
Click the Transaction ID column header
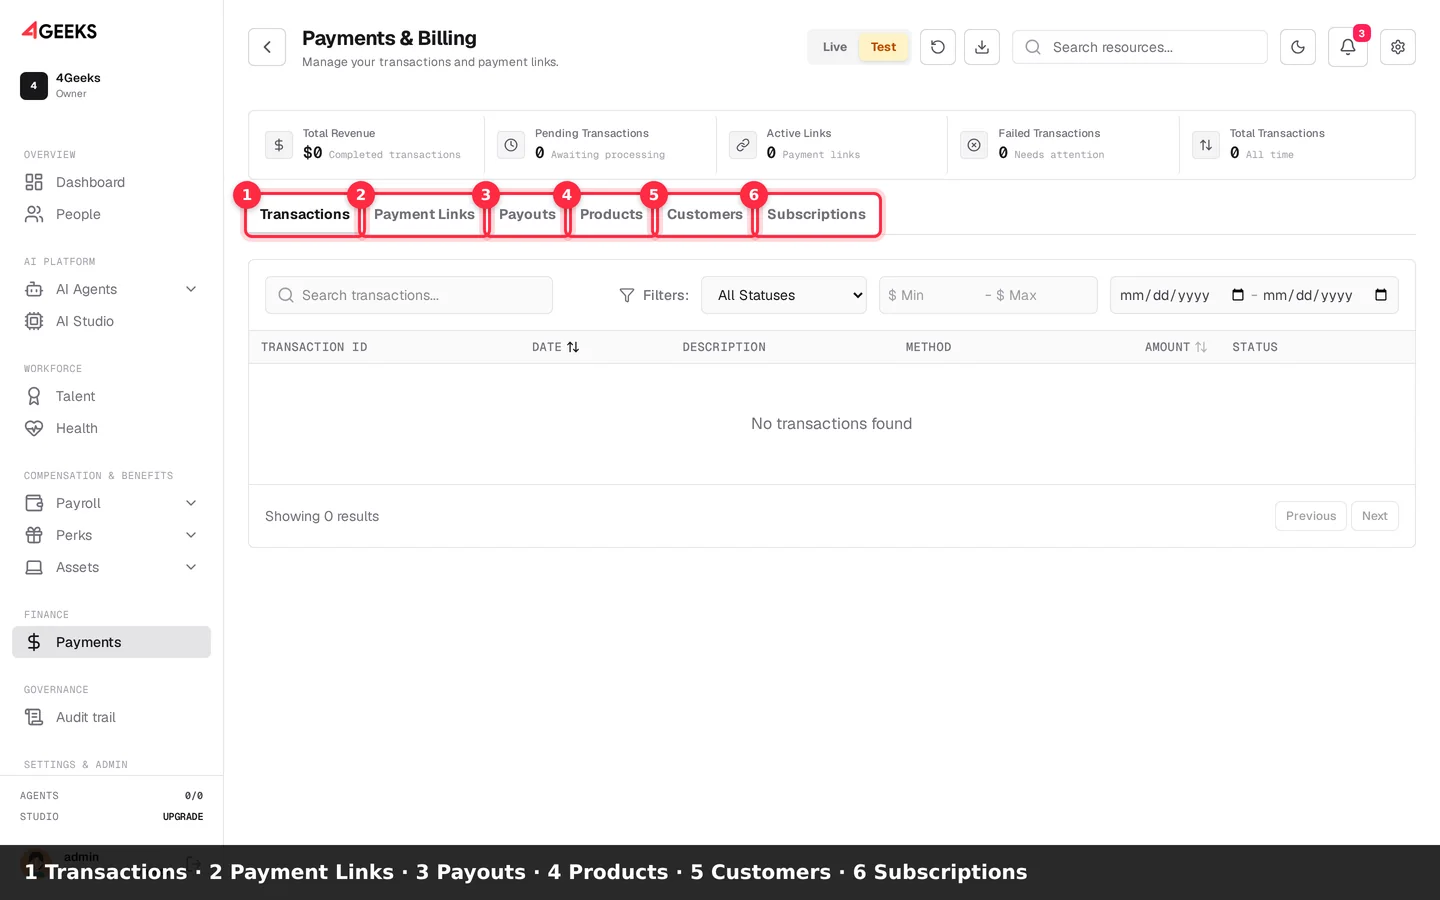click(314, 347)
